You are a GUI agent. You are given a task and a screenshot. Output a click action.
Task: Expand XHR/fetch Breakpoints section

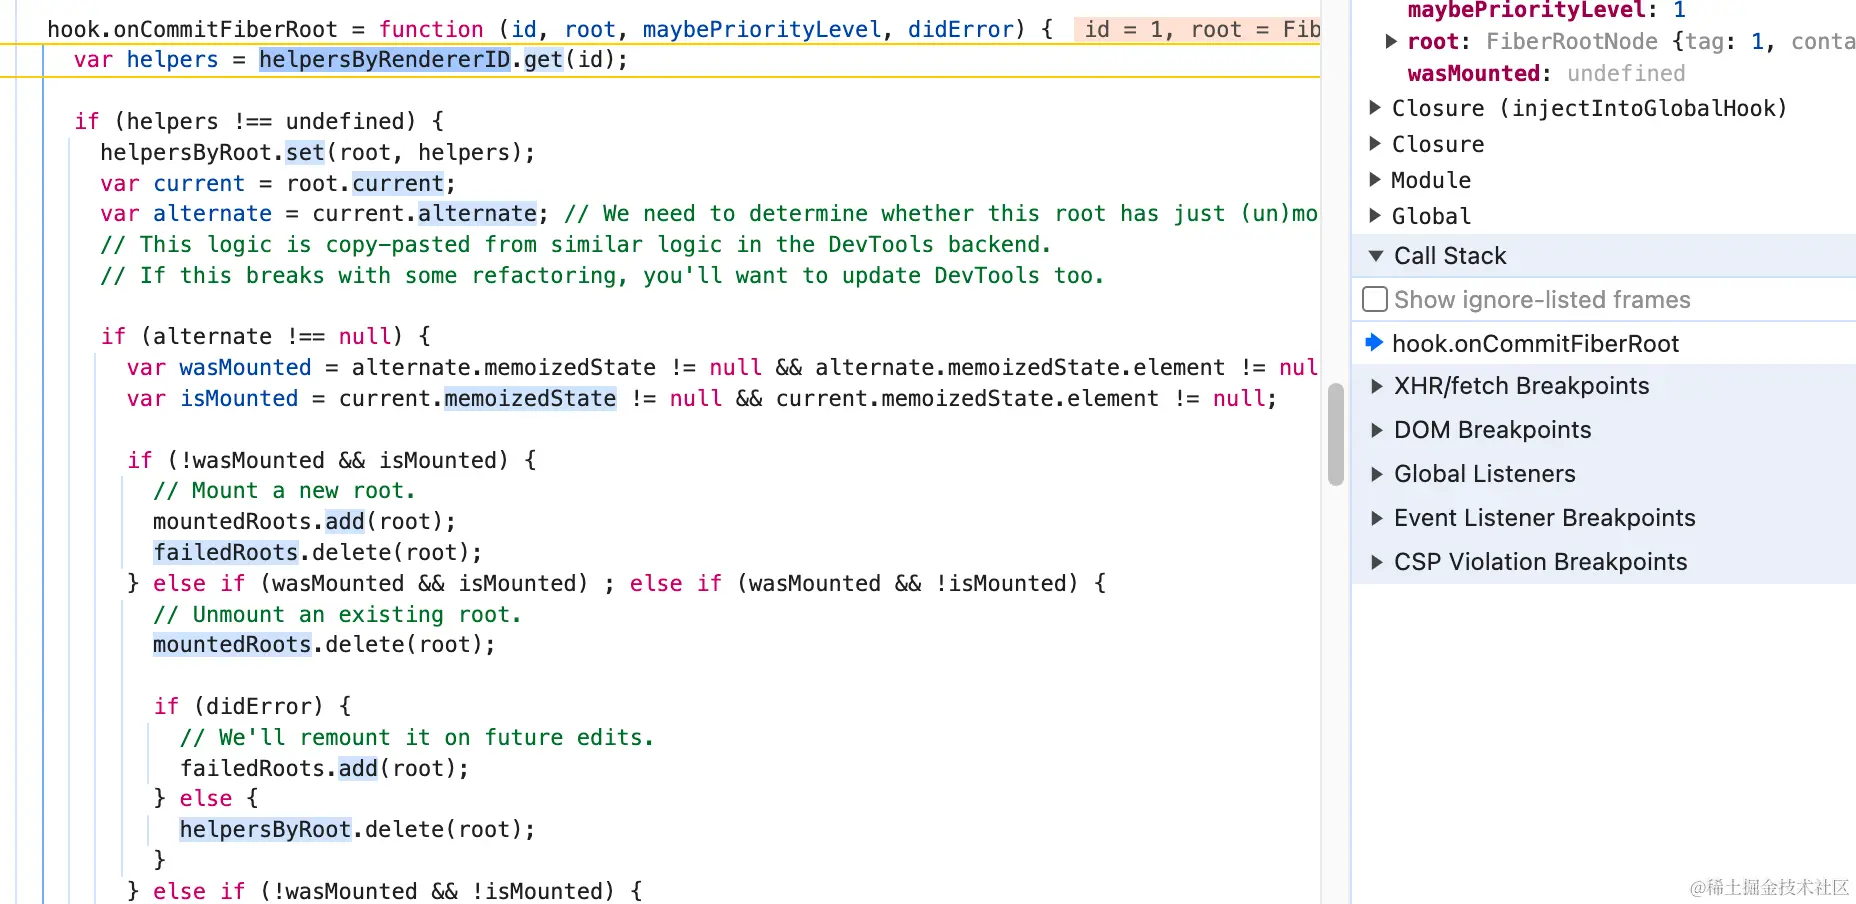(1376, 386)
